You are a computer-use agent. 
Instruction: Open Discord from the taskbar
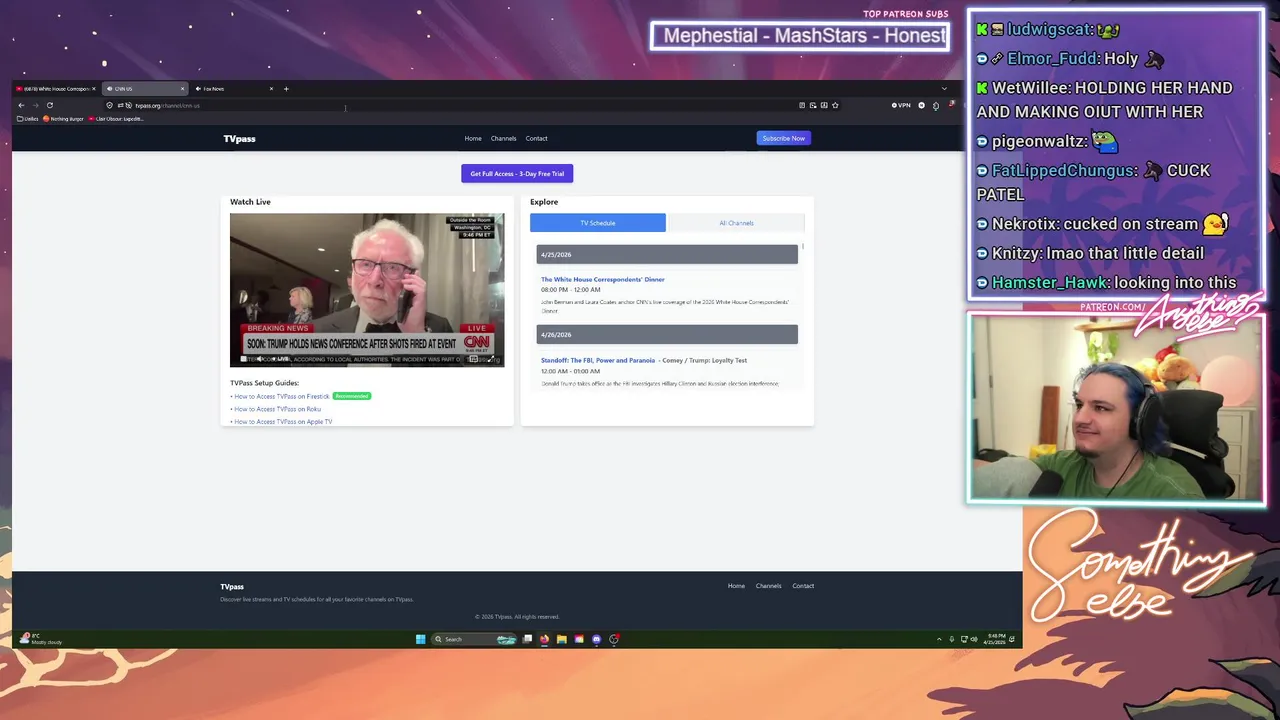click(596, 639)
